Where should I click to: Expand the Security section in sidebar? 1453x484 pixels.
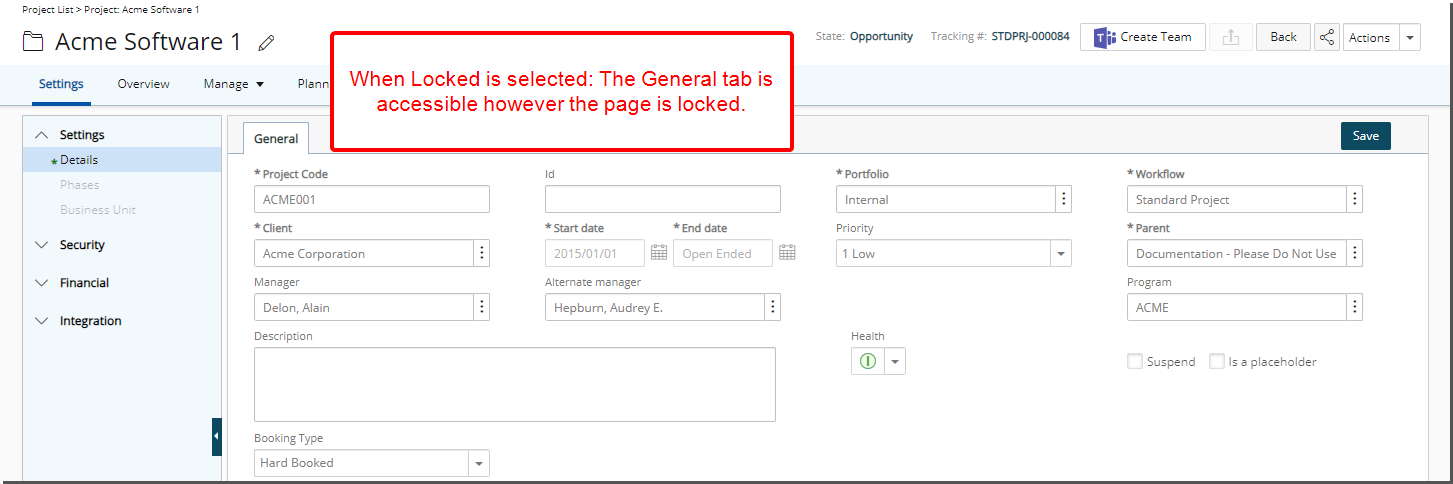82,245
